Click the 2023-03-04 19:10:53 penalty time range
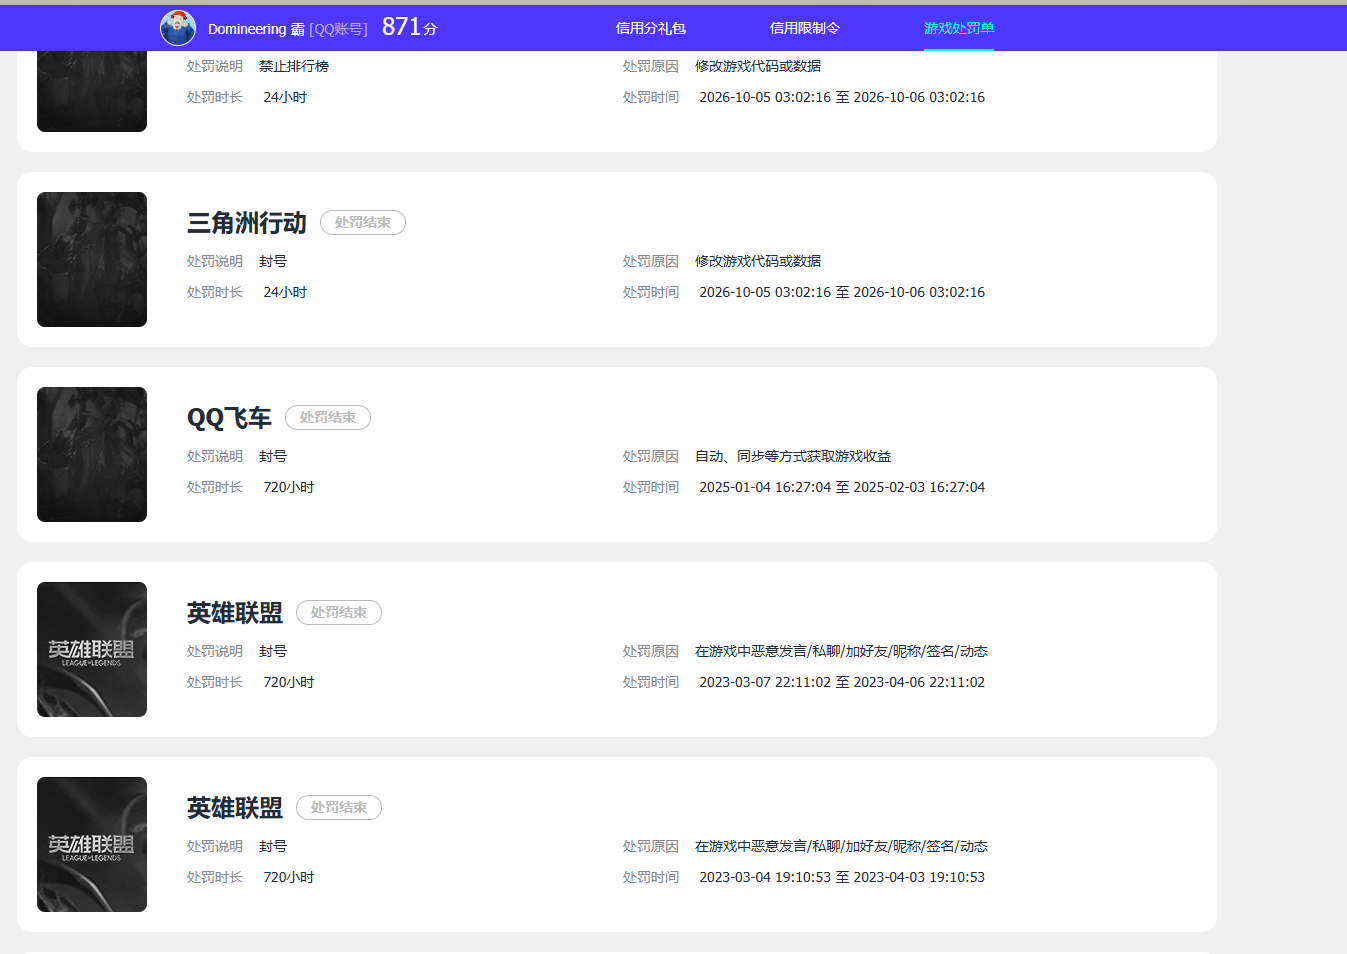 [x=842, y=877]
